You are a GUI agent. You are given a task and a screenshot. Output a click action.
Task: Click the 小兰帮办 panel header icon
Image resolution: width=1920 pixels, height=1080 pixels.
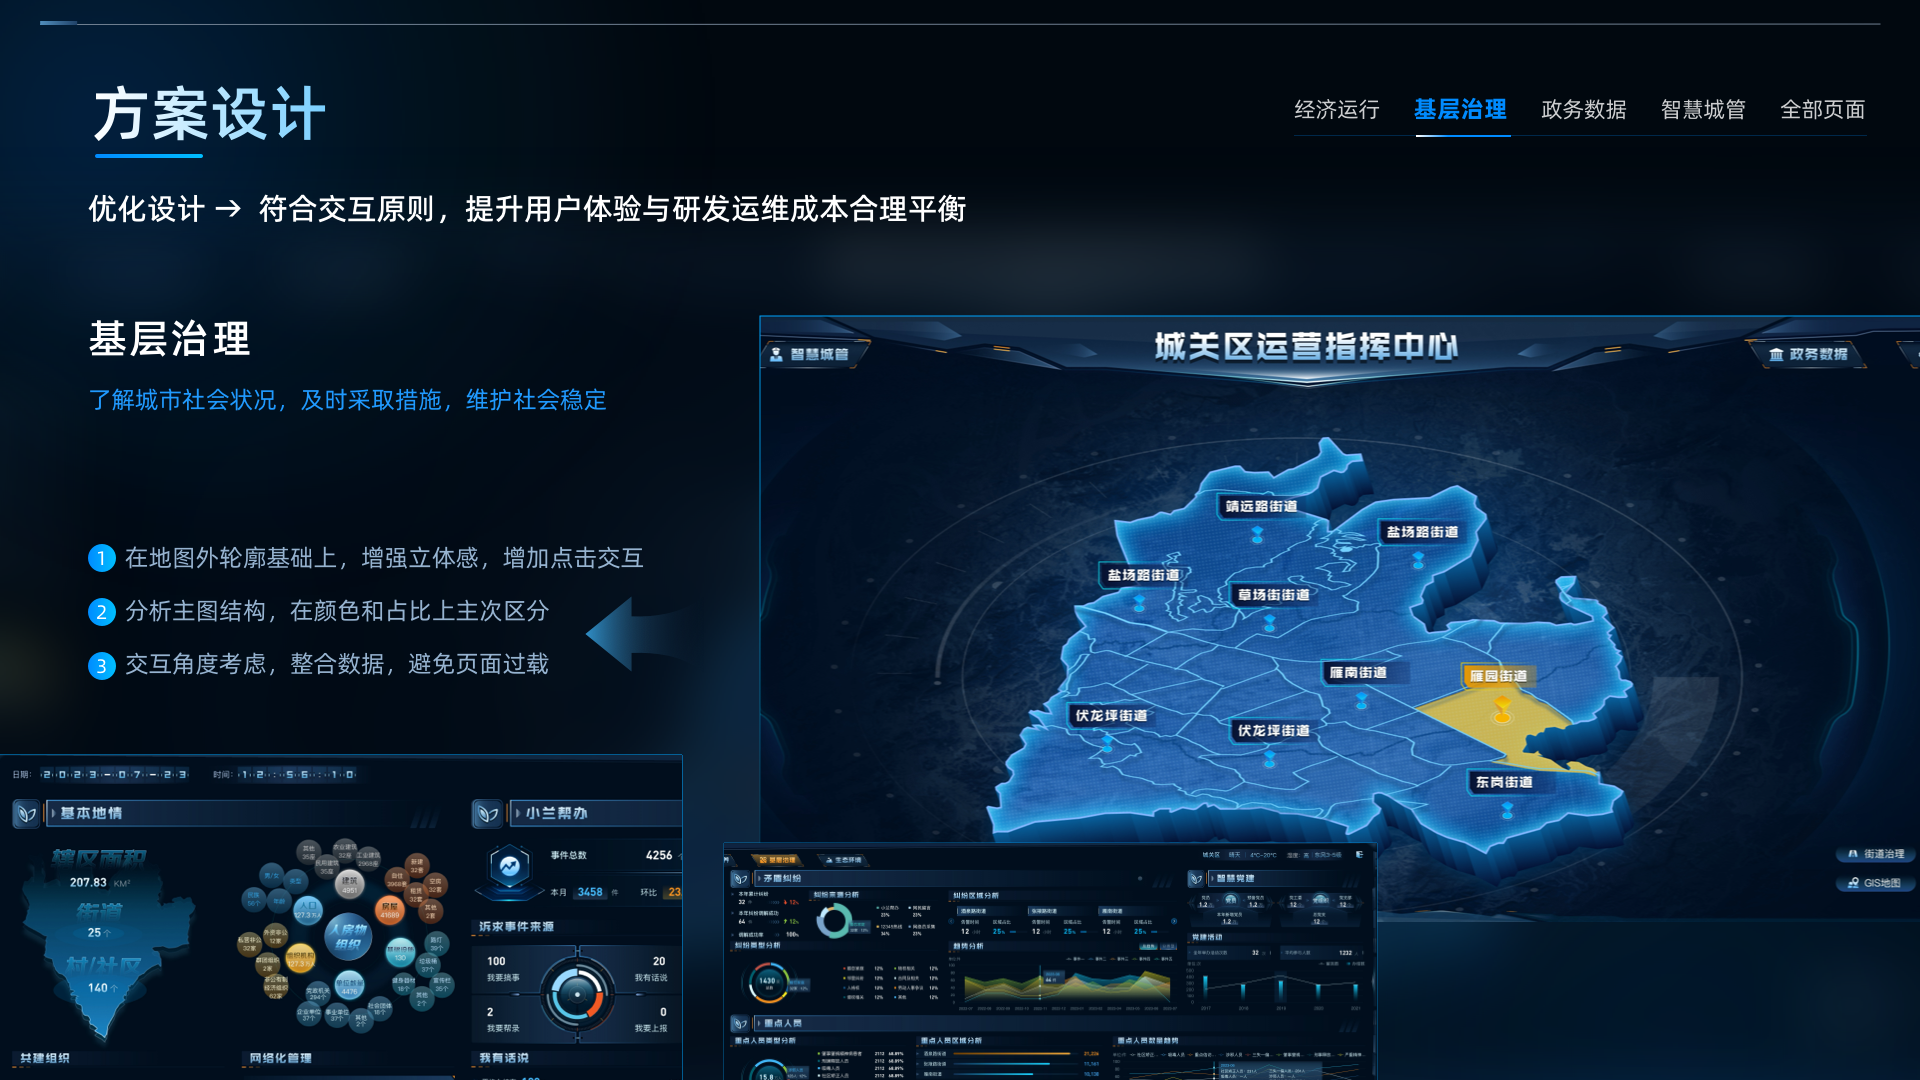[489, 813]
